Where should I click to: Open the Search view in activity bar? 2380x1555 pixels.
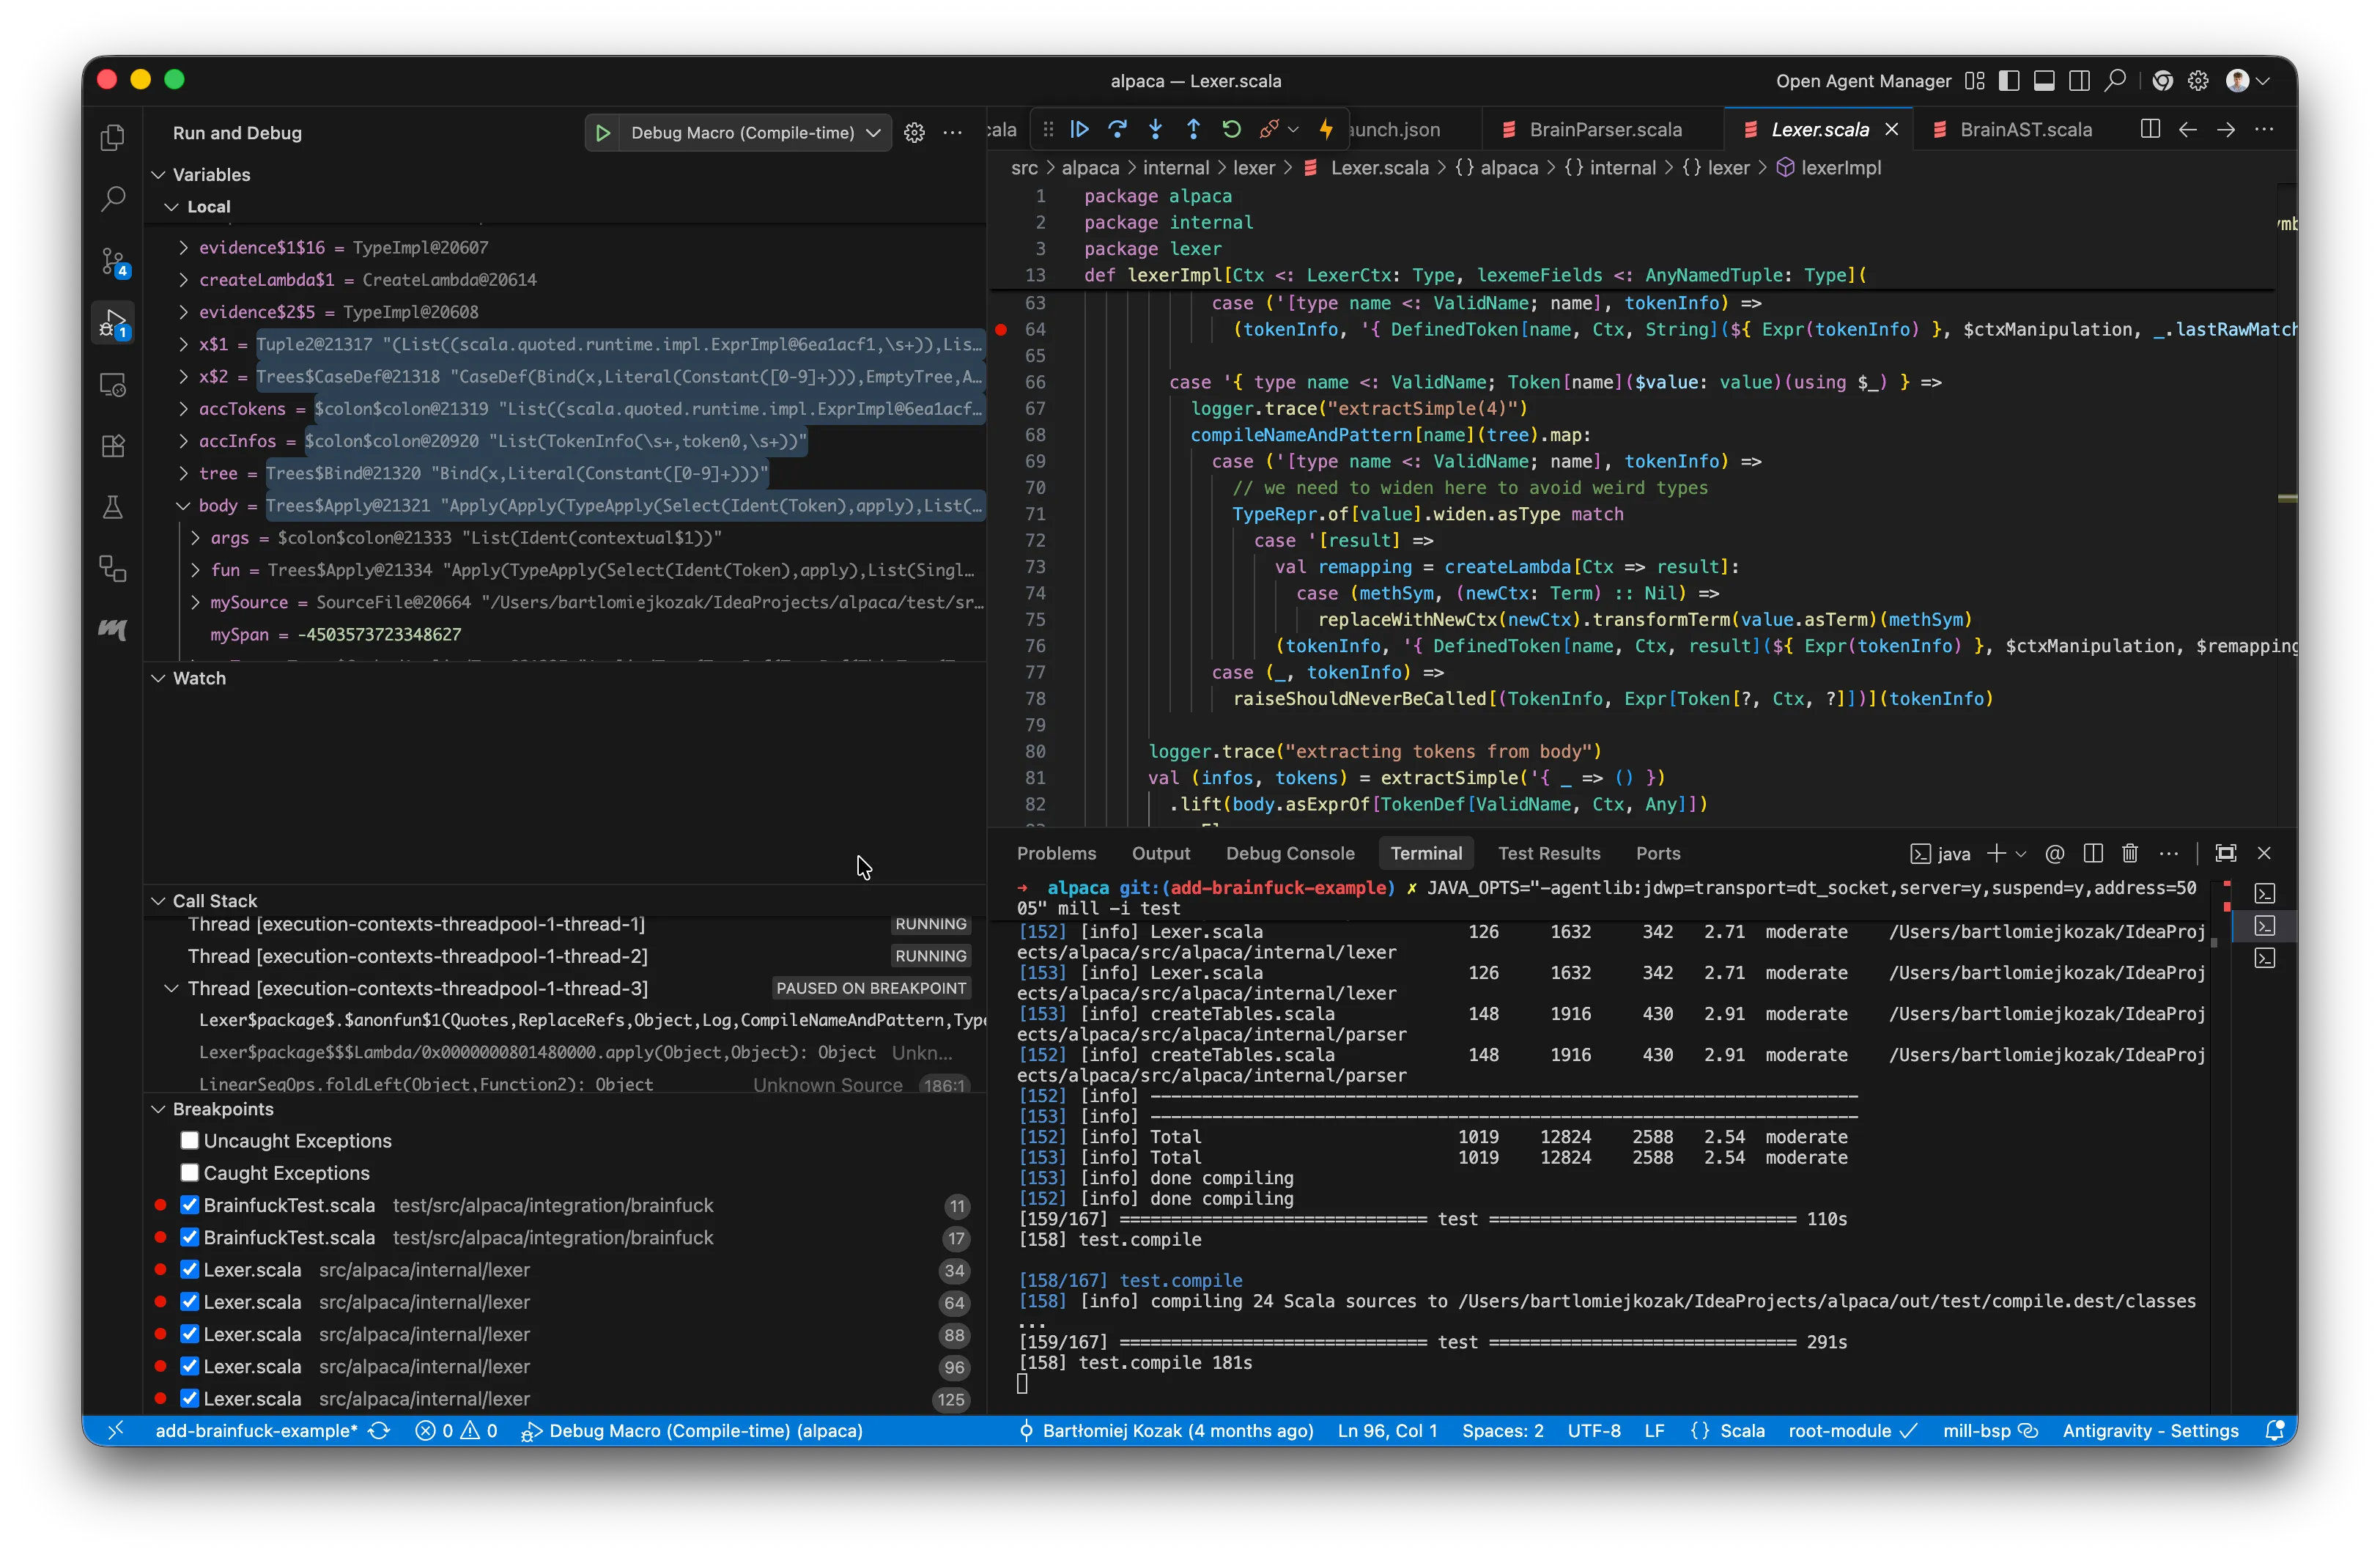coord(111,199)
